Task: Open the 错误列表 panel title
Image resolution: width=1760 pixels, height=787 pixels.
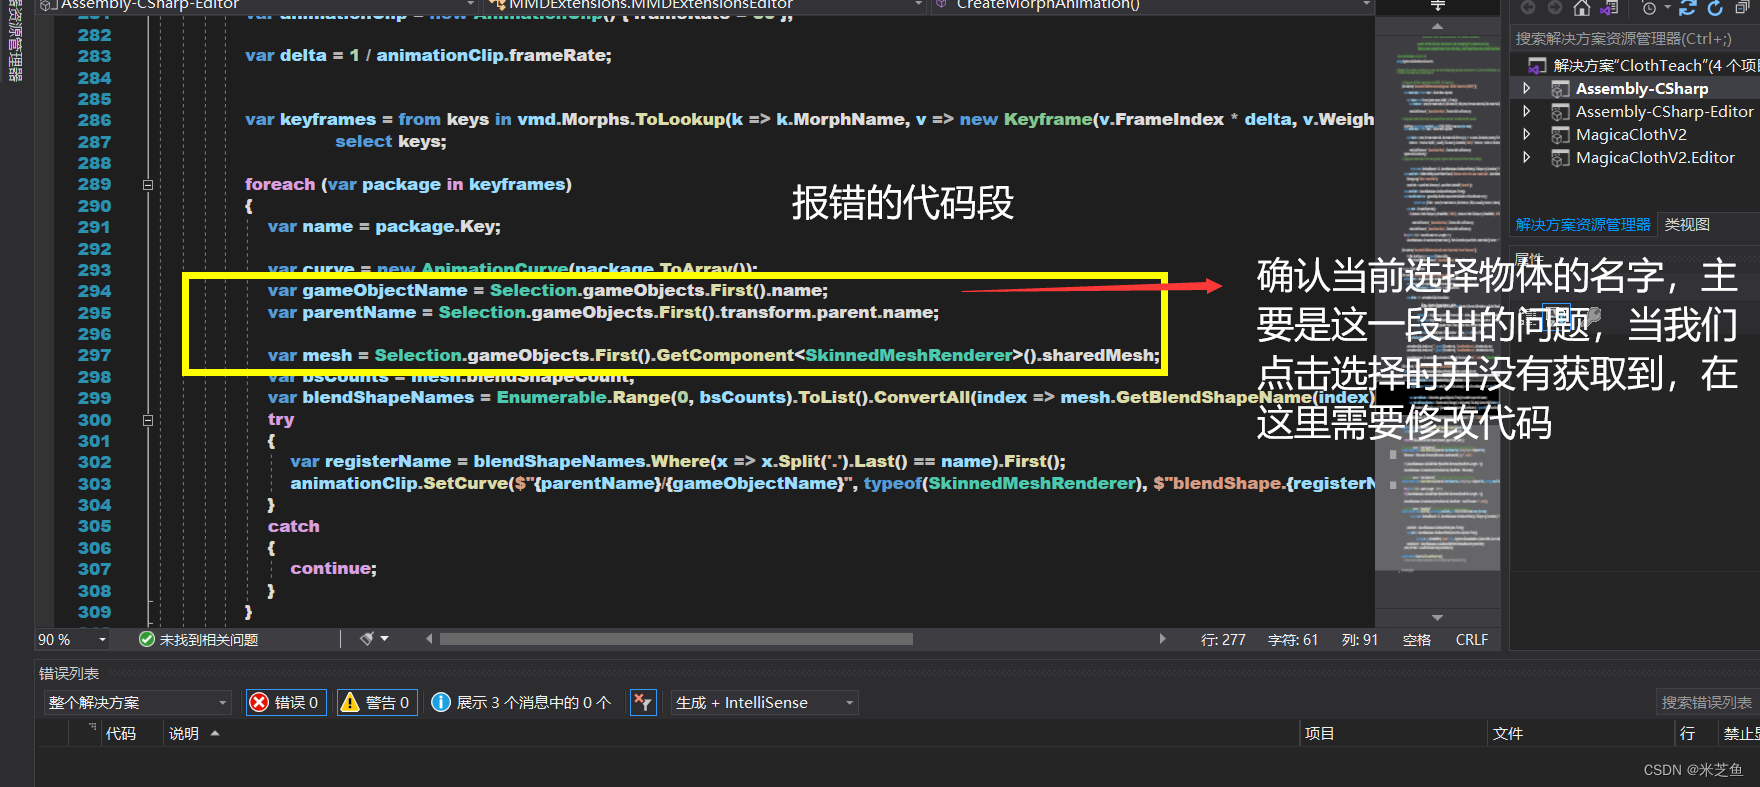Action: [x=69, y=674]
